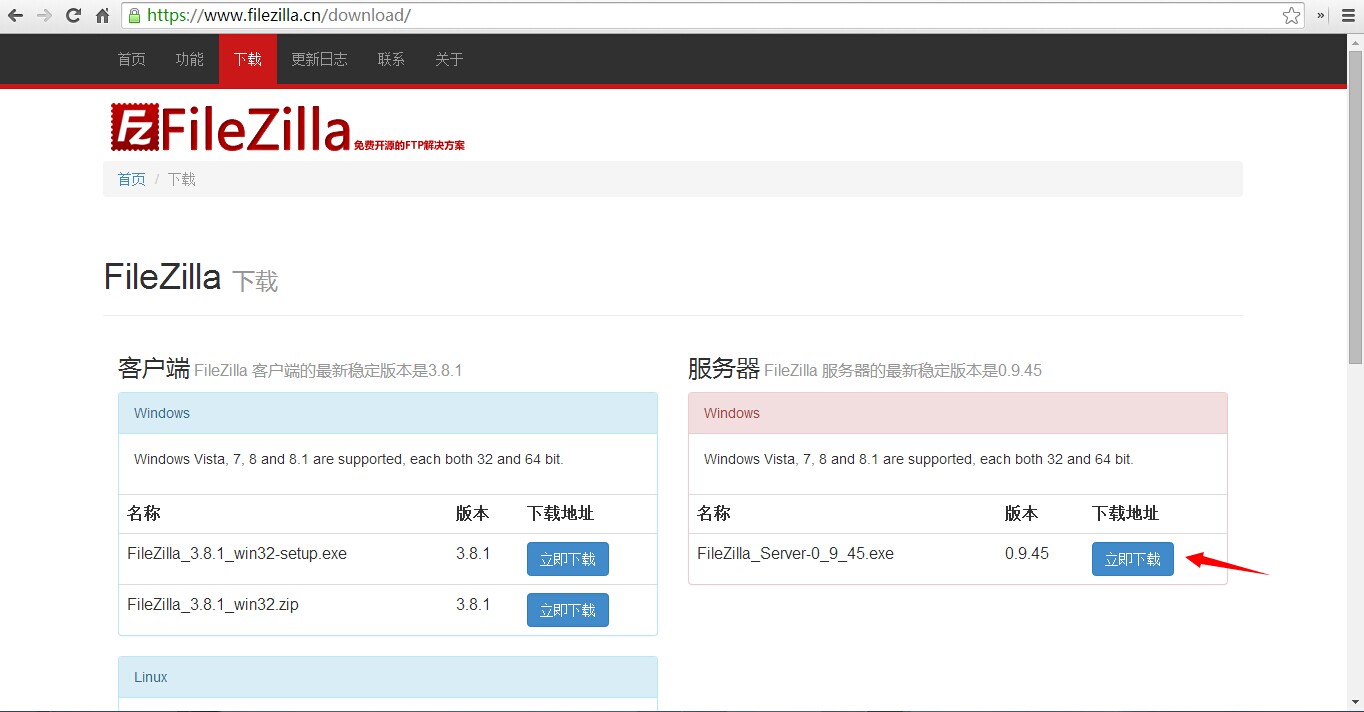This screenshot has width=1364, height=712.
Task: Bookmark this page with star icon
Action: coord(1291,15)
